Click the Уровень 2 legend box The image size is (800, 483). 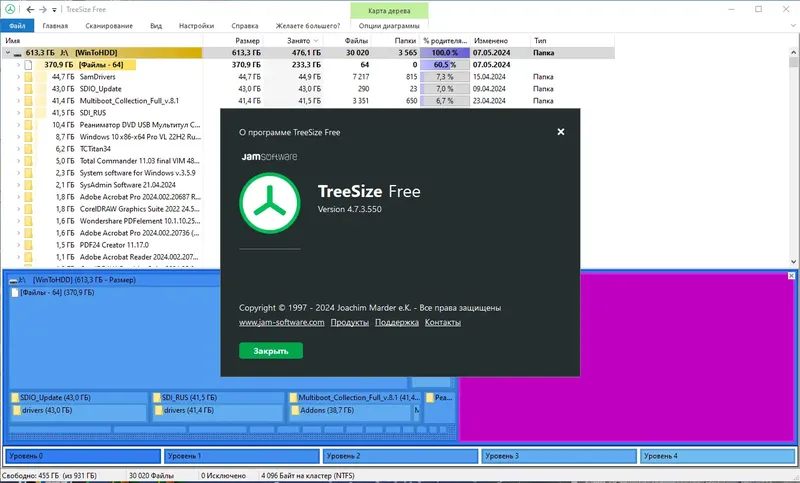click(401, 456)
